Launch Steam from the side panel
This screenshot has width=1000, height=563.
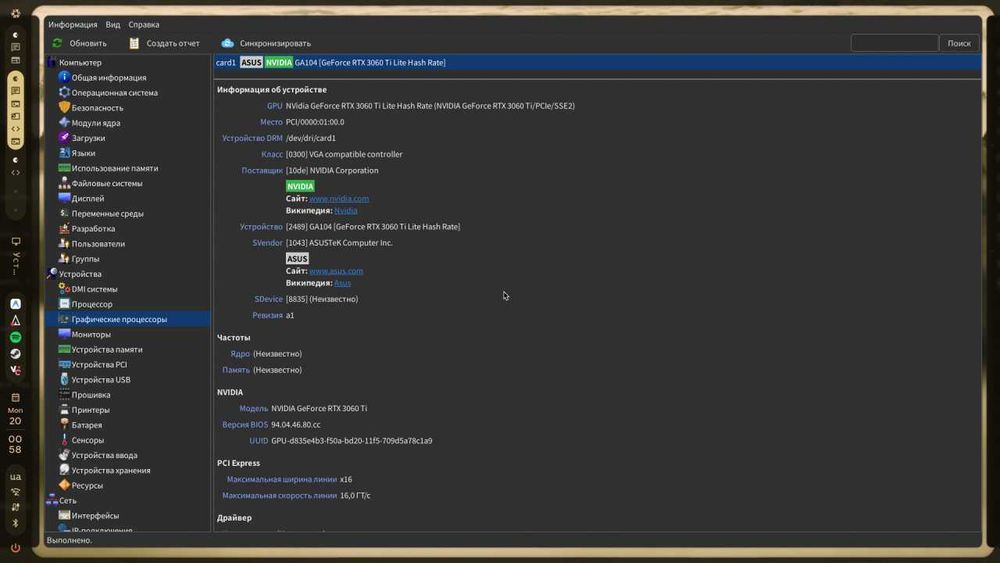pos(15,354)
